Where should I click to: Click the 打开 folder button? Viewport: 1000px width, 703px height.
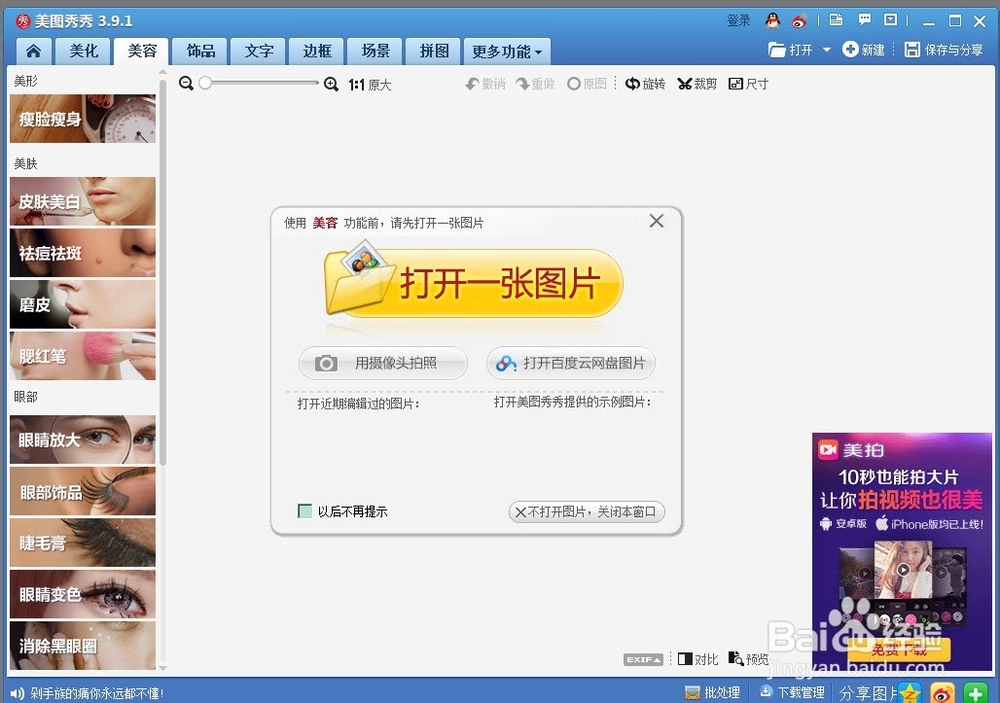(790, 50)
